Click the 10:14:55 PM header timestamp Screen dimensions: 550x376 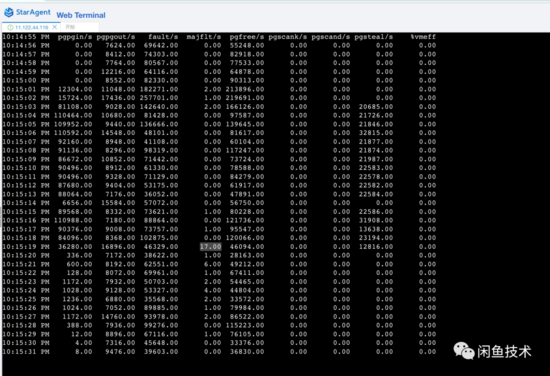pos(26,37)
